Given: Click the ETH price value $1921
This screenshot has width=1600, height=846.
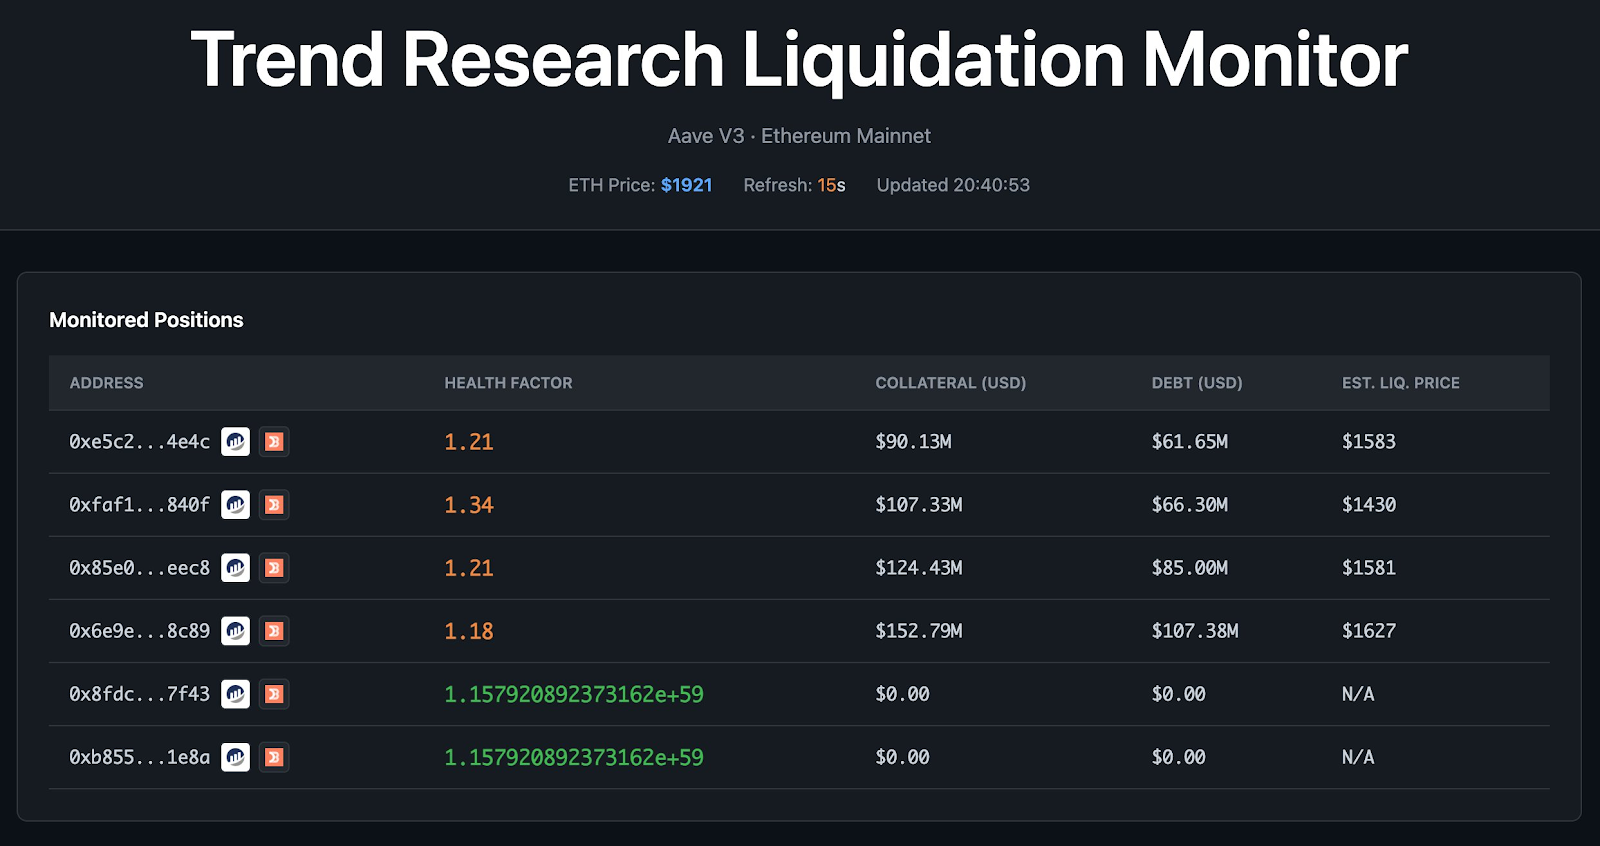Looking at the screenshot, I should point(686,185).
